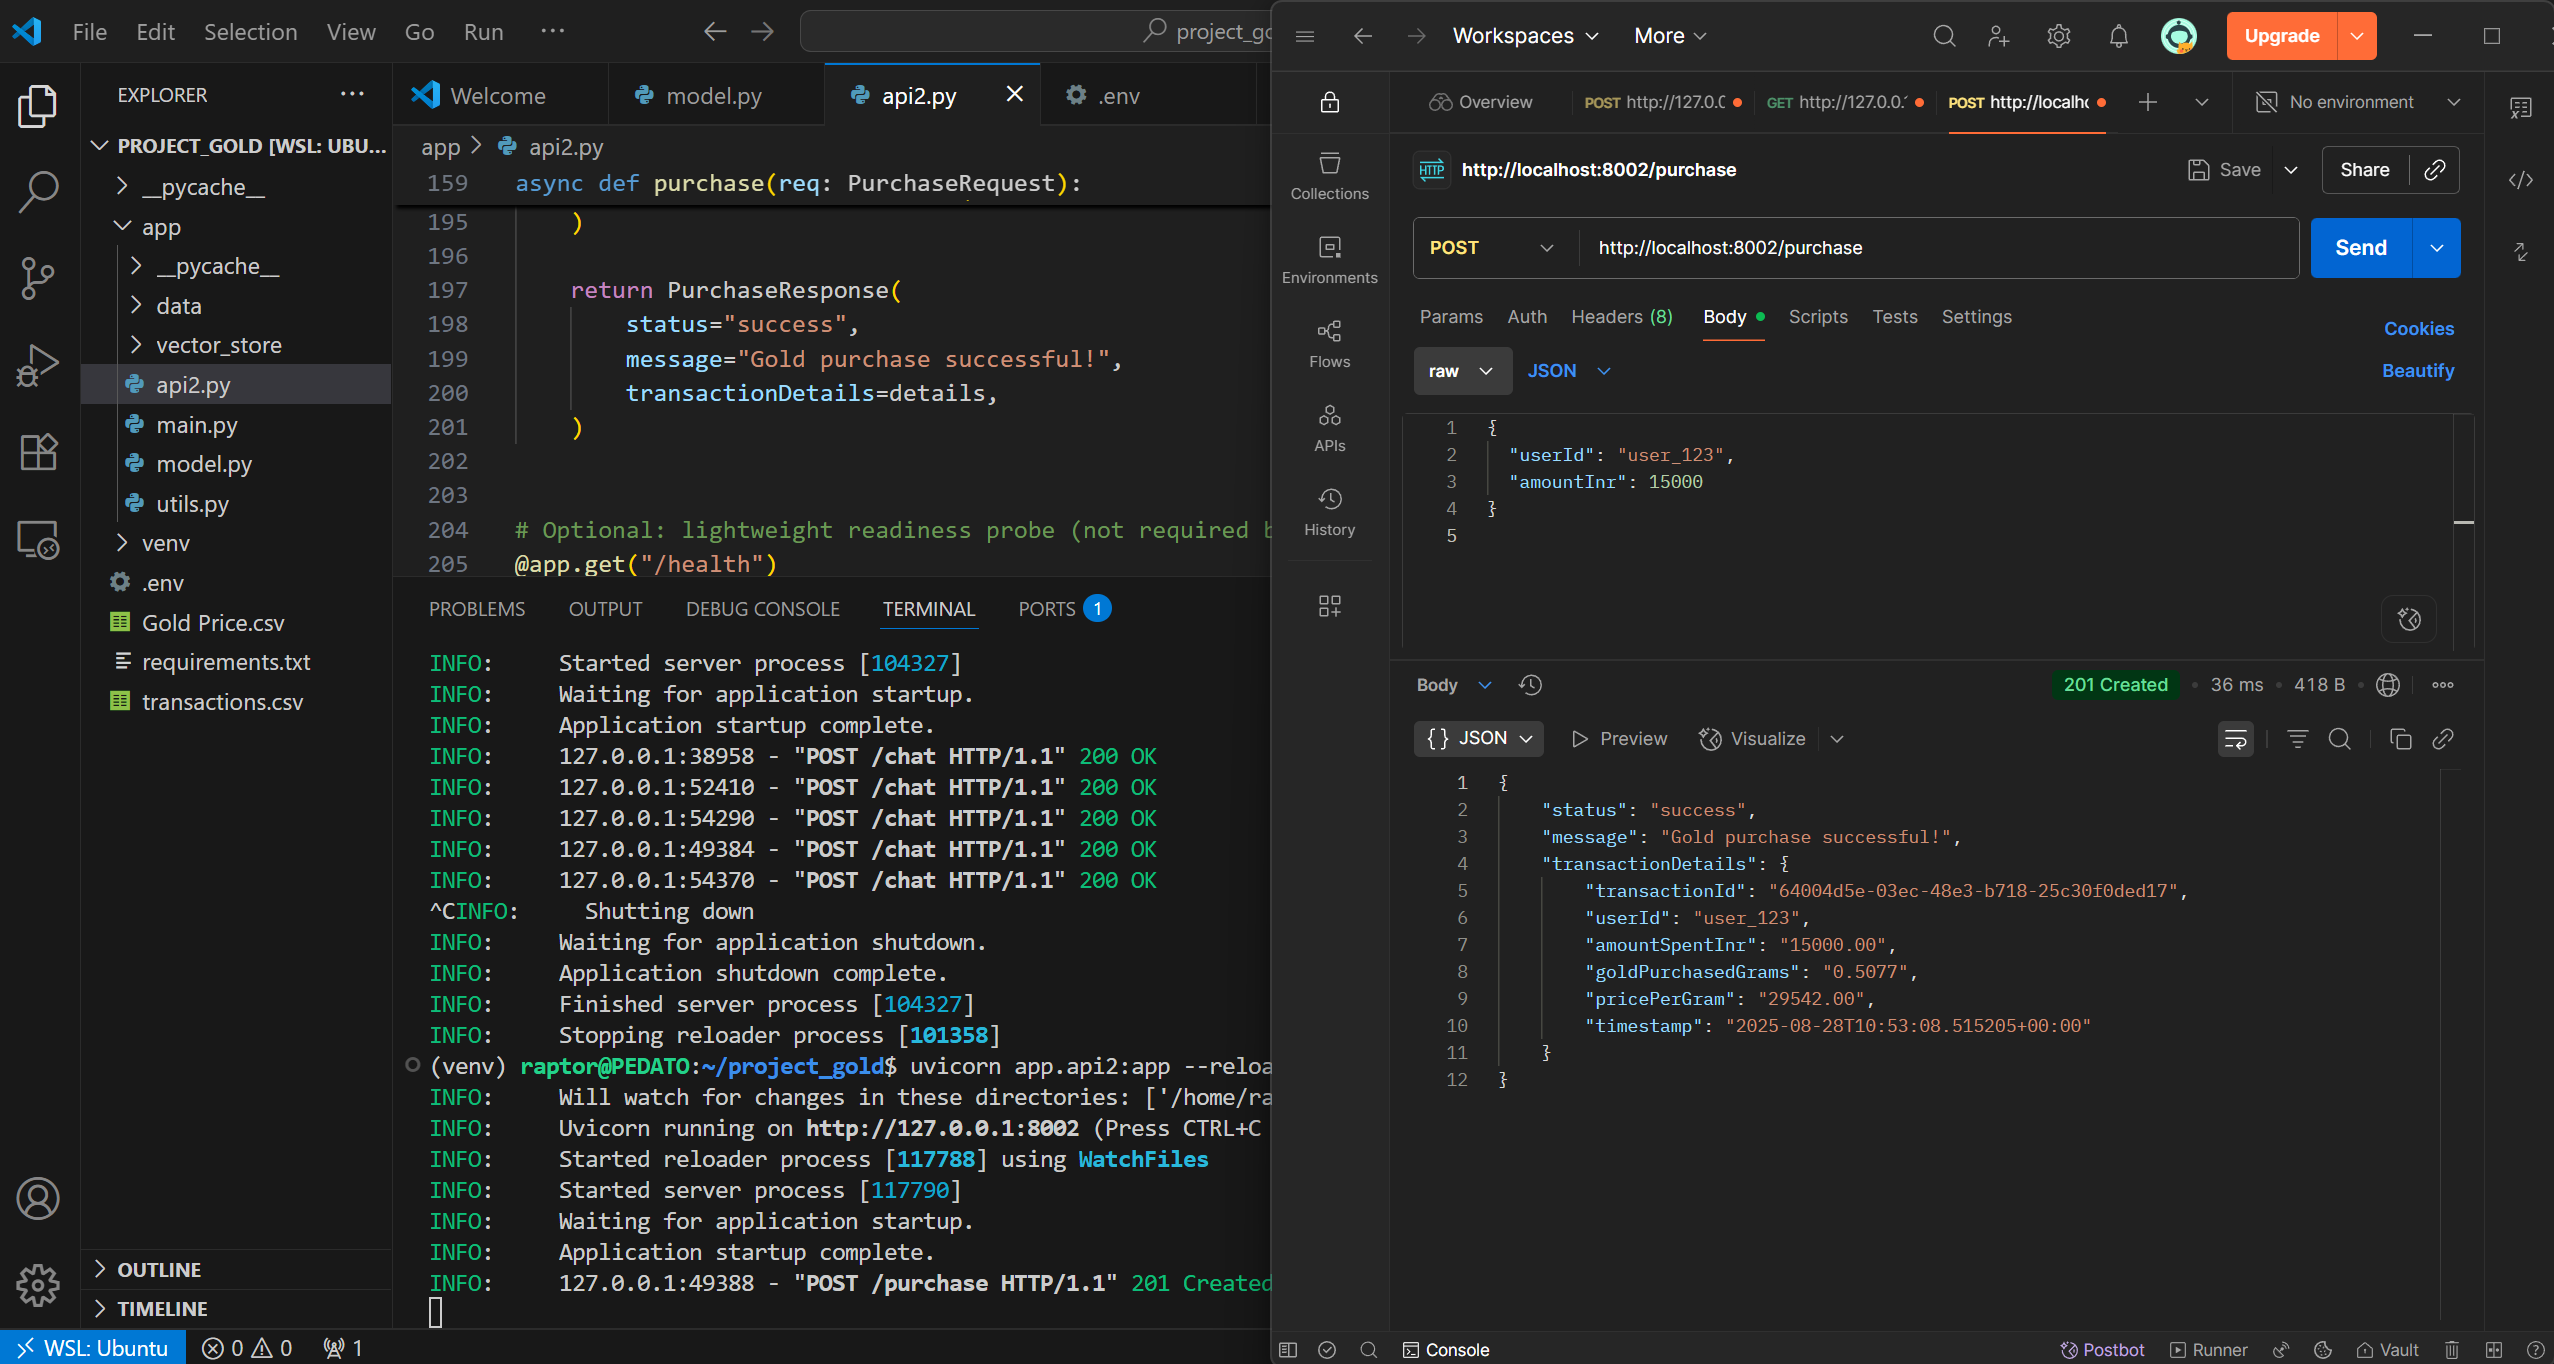
Task: Open Postman APIs sidebar
Action: click(x=1329, y=428)
